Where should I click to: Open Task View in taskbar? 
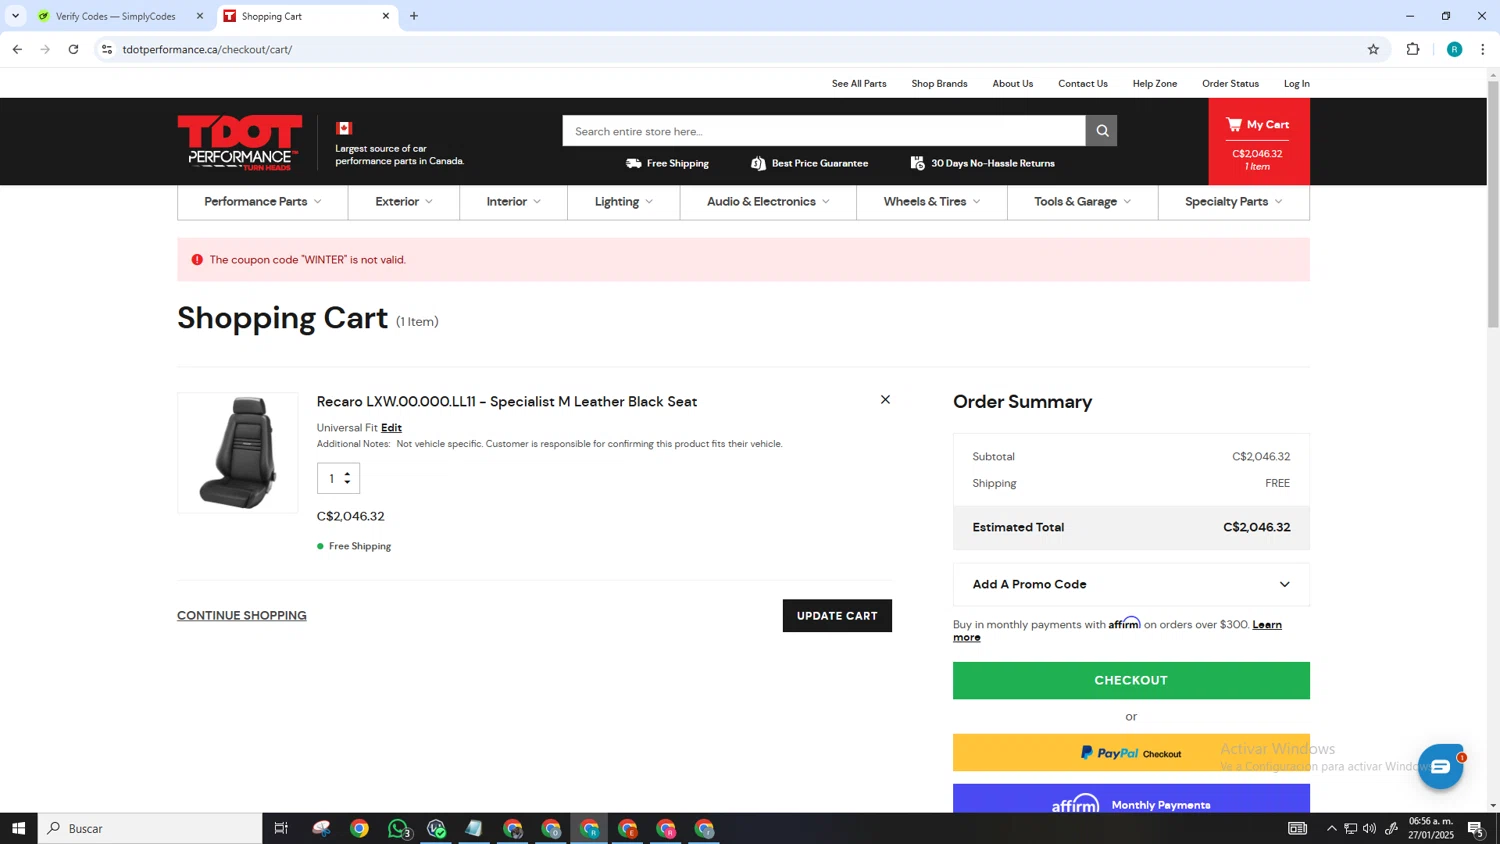(x=281, y=828)
